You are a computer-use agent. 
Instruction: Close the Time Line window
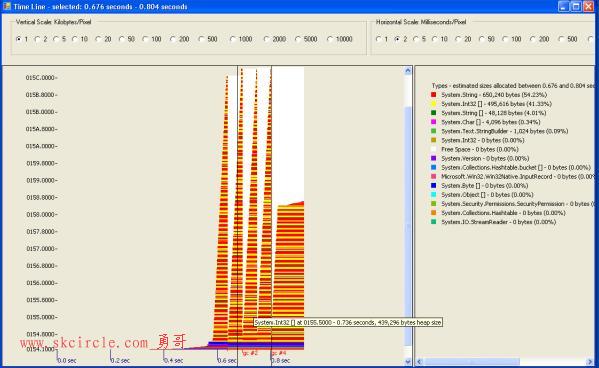tap(589, 6)
